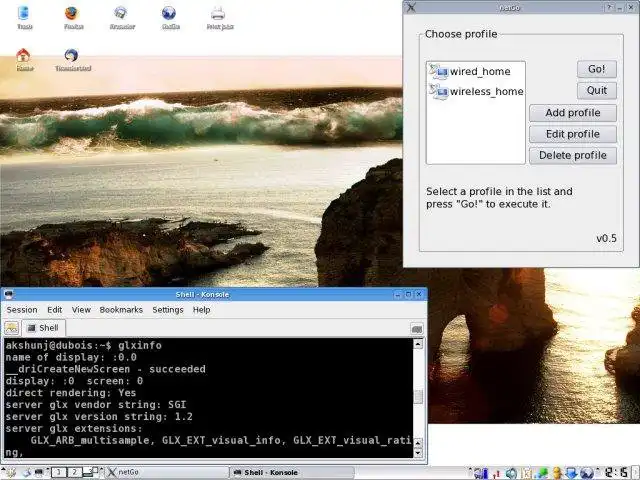Viewport: 640px width, 480px height.
Task: Switch to virtual desktop 2 in pager
Action: click(74, 472)
